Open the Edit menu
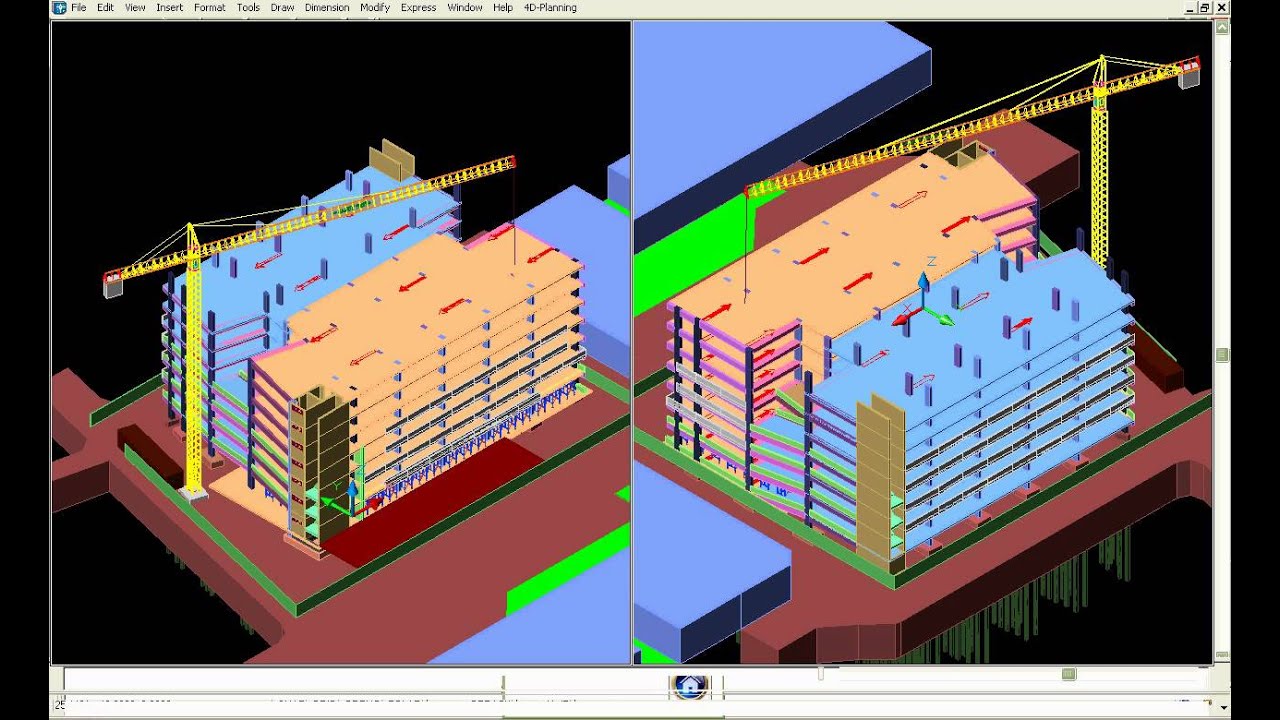Screen dimensions: 1280x720 pyautogui.click(x=105, y=7)
